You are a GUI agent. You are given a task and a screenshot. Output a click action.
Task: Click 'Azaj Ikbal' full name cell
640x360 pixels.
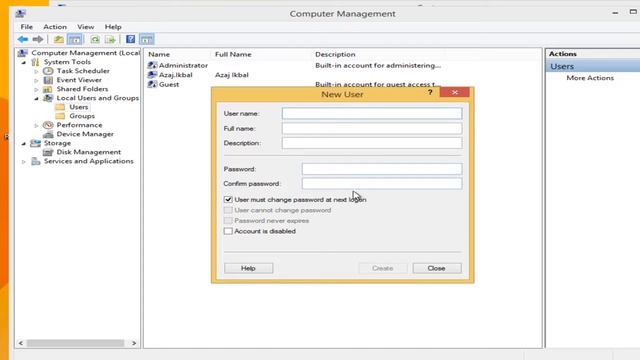tap(232, 75)
